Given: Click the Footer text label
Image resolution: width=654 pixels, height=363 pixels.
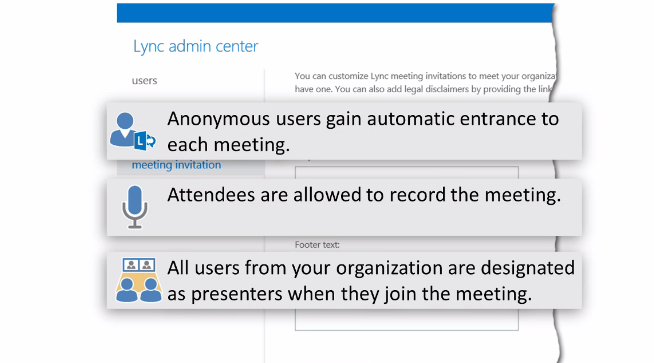Looking at the screenshot, I should [317, 245].
